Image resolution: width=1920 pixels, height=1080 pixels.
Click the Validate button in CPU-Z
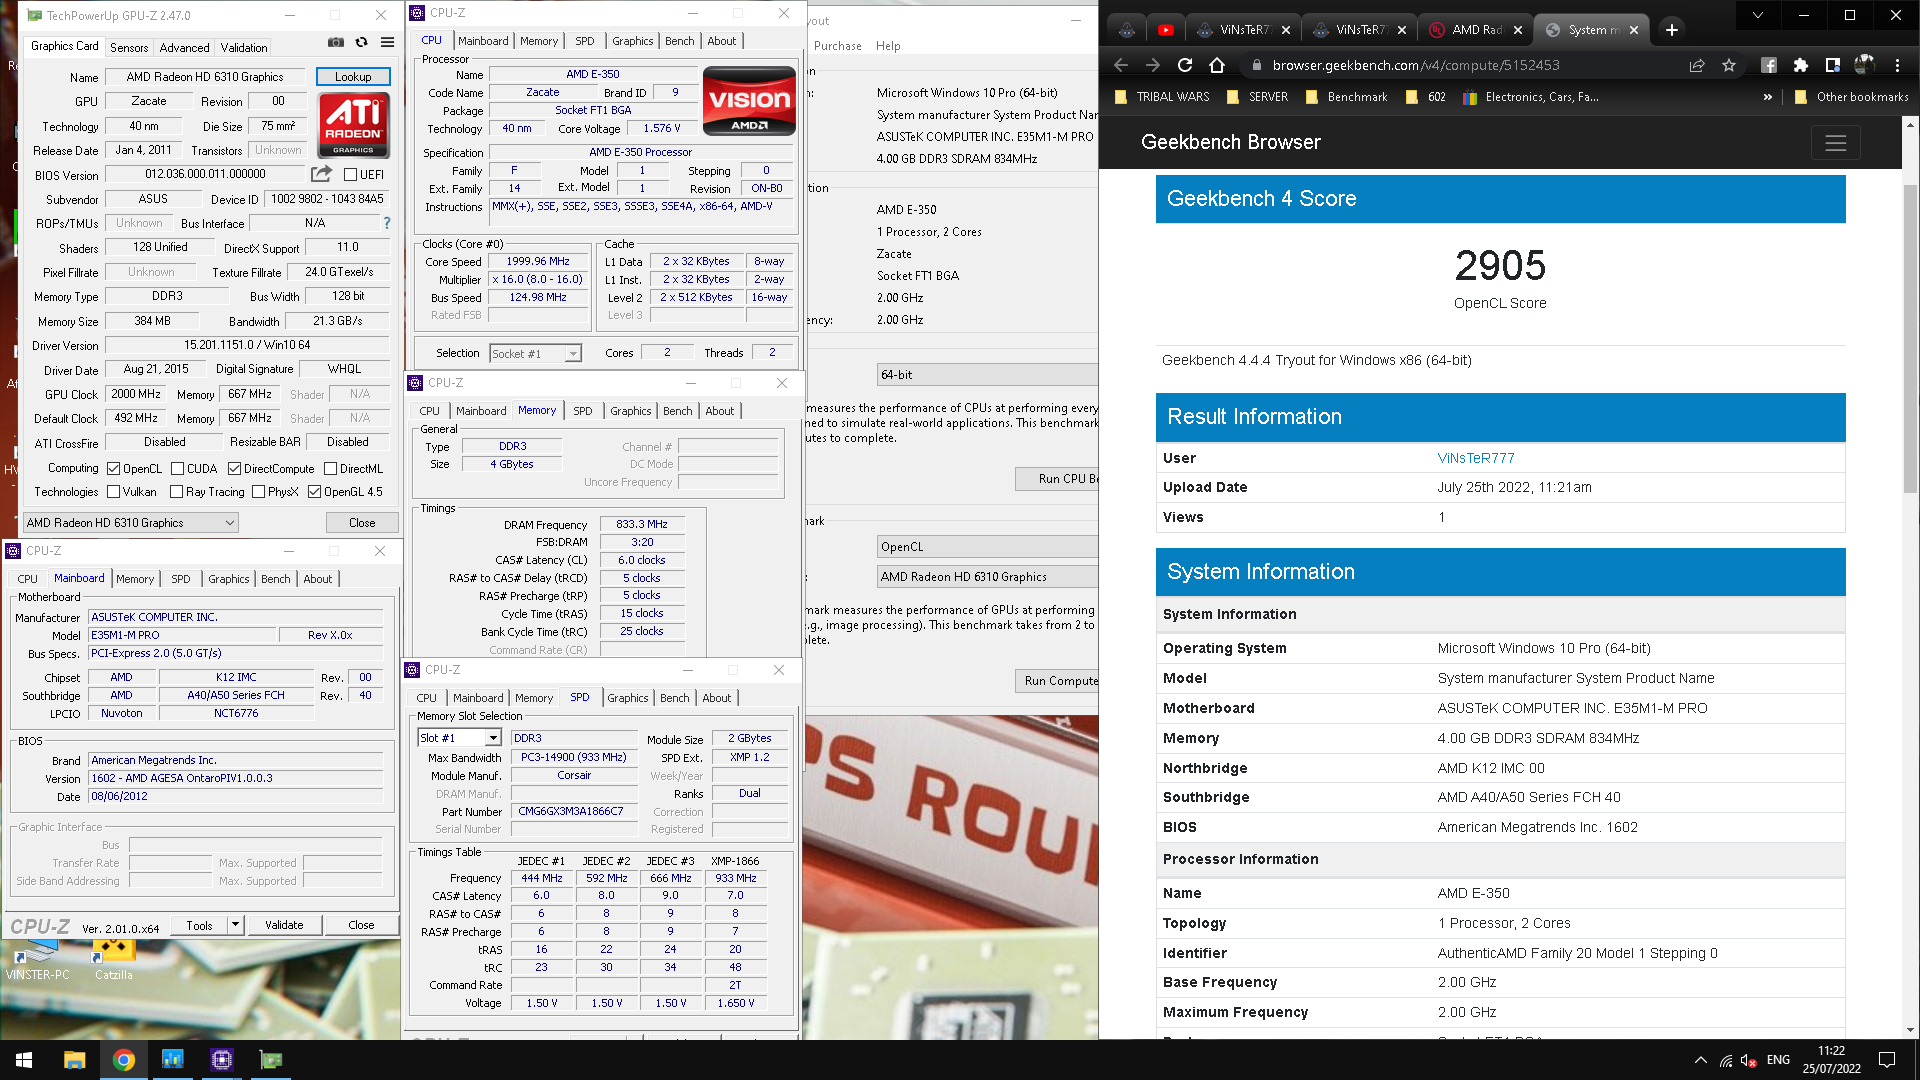click(x=284, y=925)
